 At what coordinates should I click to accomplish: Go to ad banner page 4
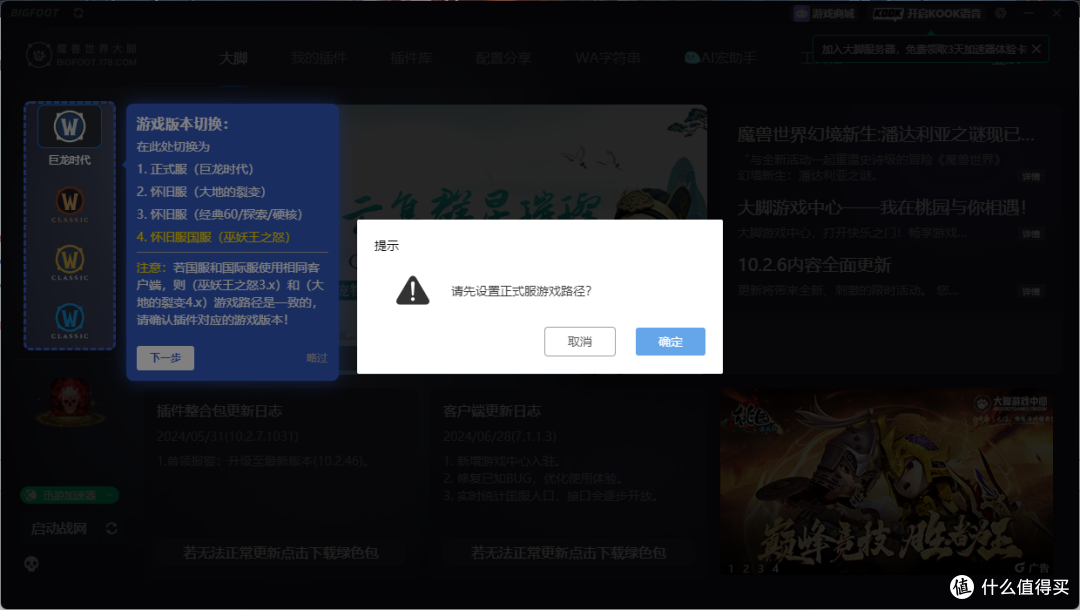pos(776,569)
